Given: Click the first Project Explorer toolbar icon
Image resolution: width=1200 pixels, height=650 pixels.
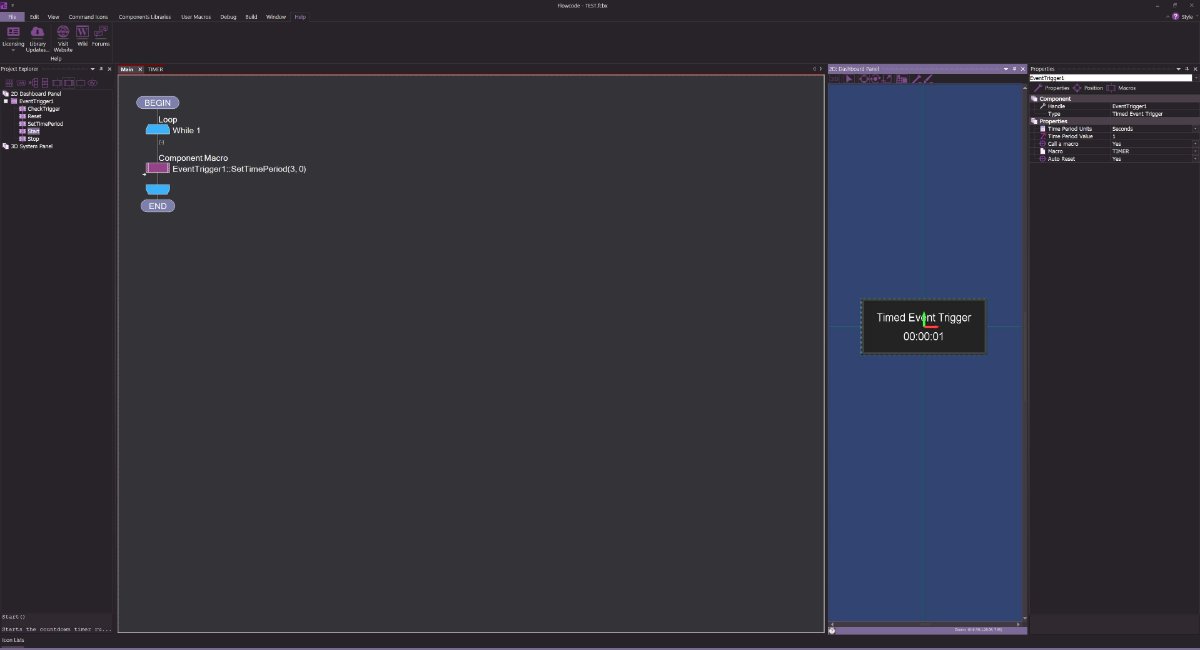Looking at the screenshot, I should pyautogui.click(x=8, y=83).
